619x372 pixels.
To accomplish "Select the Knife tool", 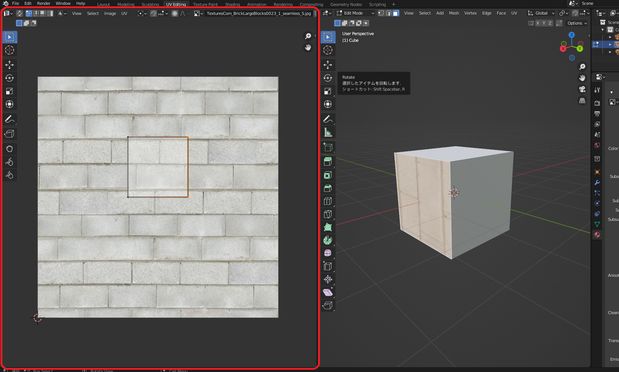I will point(328,214).
